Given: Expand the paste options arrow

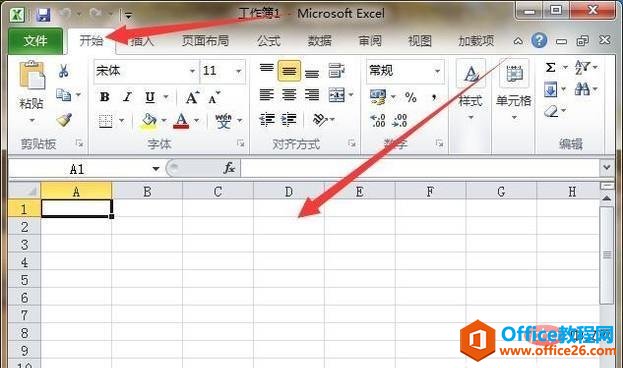Looking at the screenshot, I should pyautogui.click(x=32, y=120).
